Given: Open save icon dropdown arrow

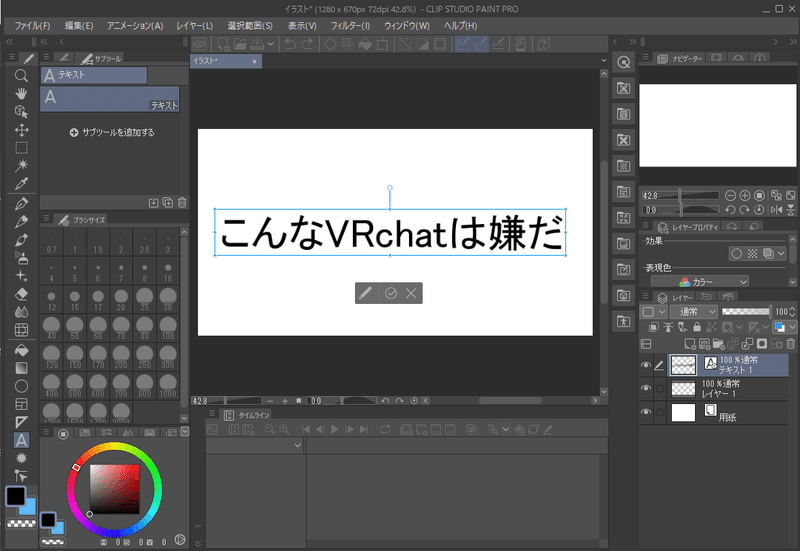Looking at the screenshot, I should [x=271, y=44].
